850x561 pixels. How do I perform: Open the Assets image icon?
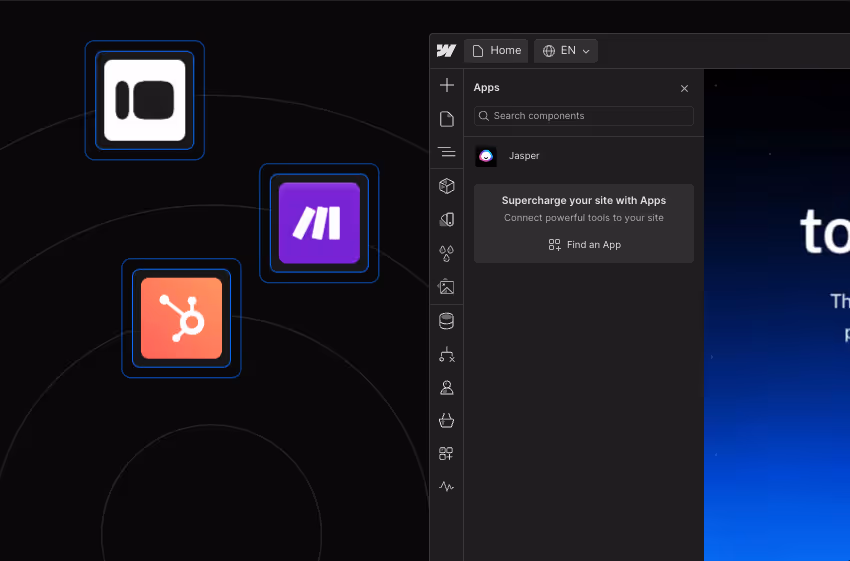pyautogui.click(x=447, y=286)
